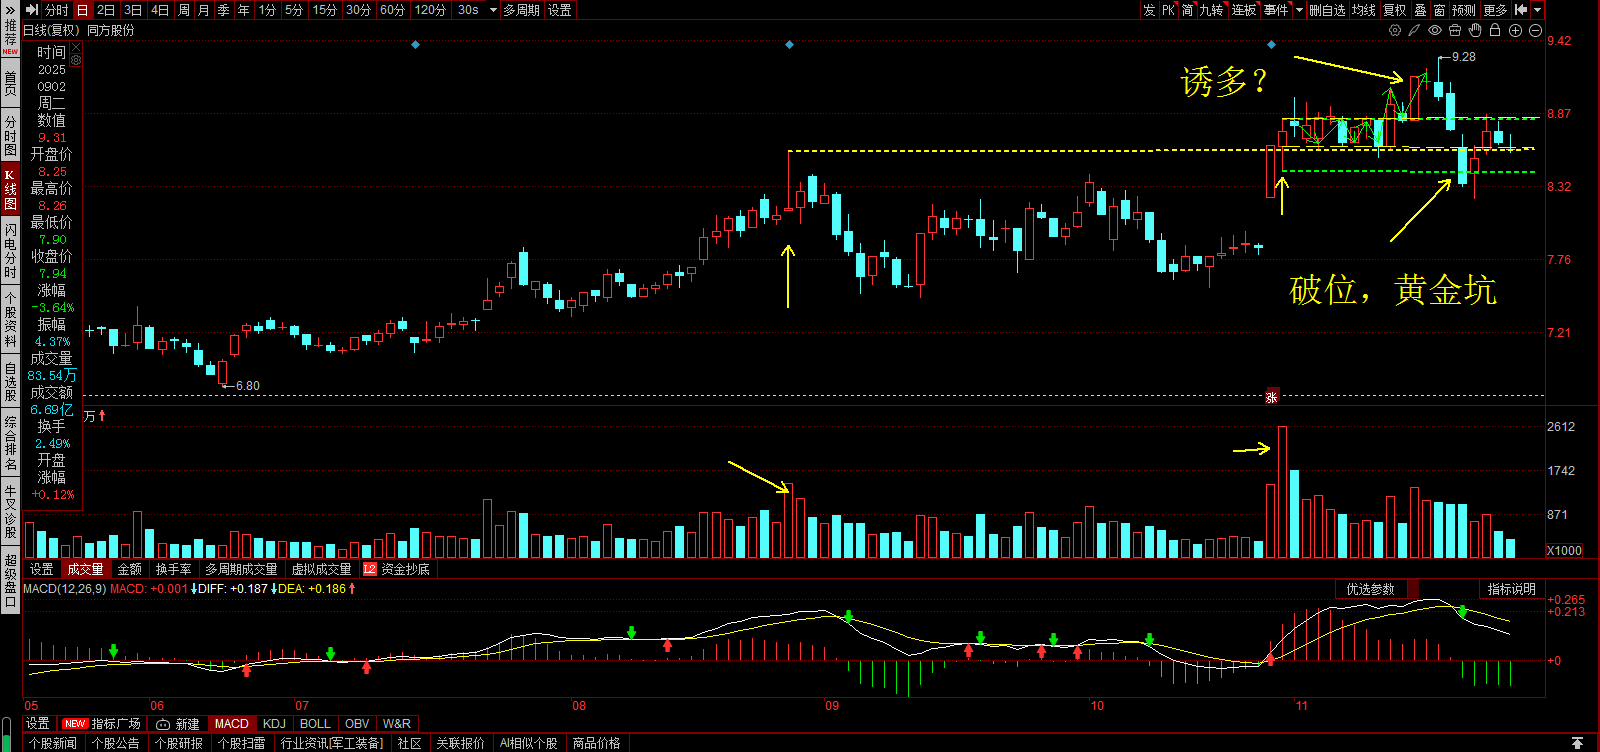1600x752 pixels.
Task: Switch to the 60分 period
Action: coord(392,10)
